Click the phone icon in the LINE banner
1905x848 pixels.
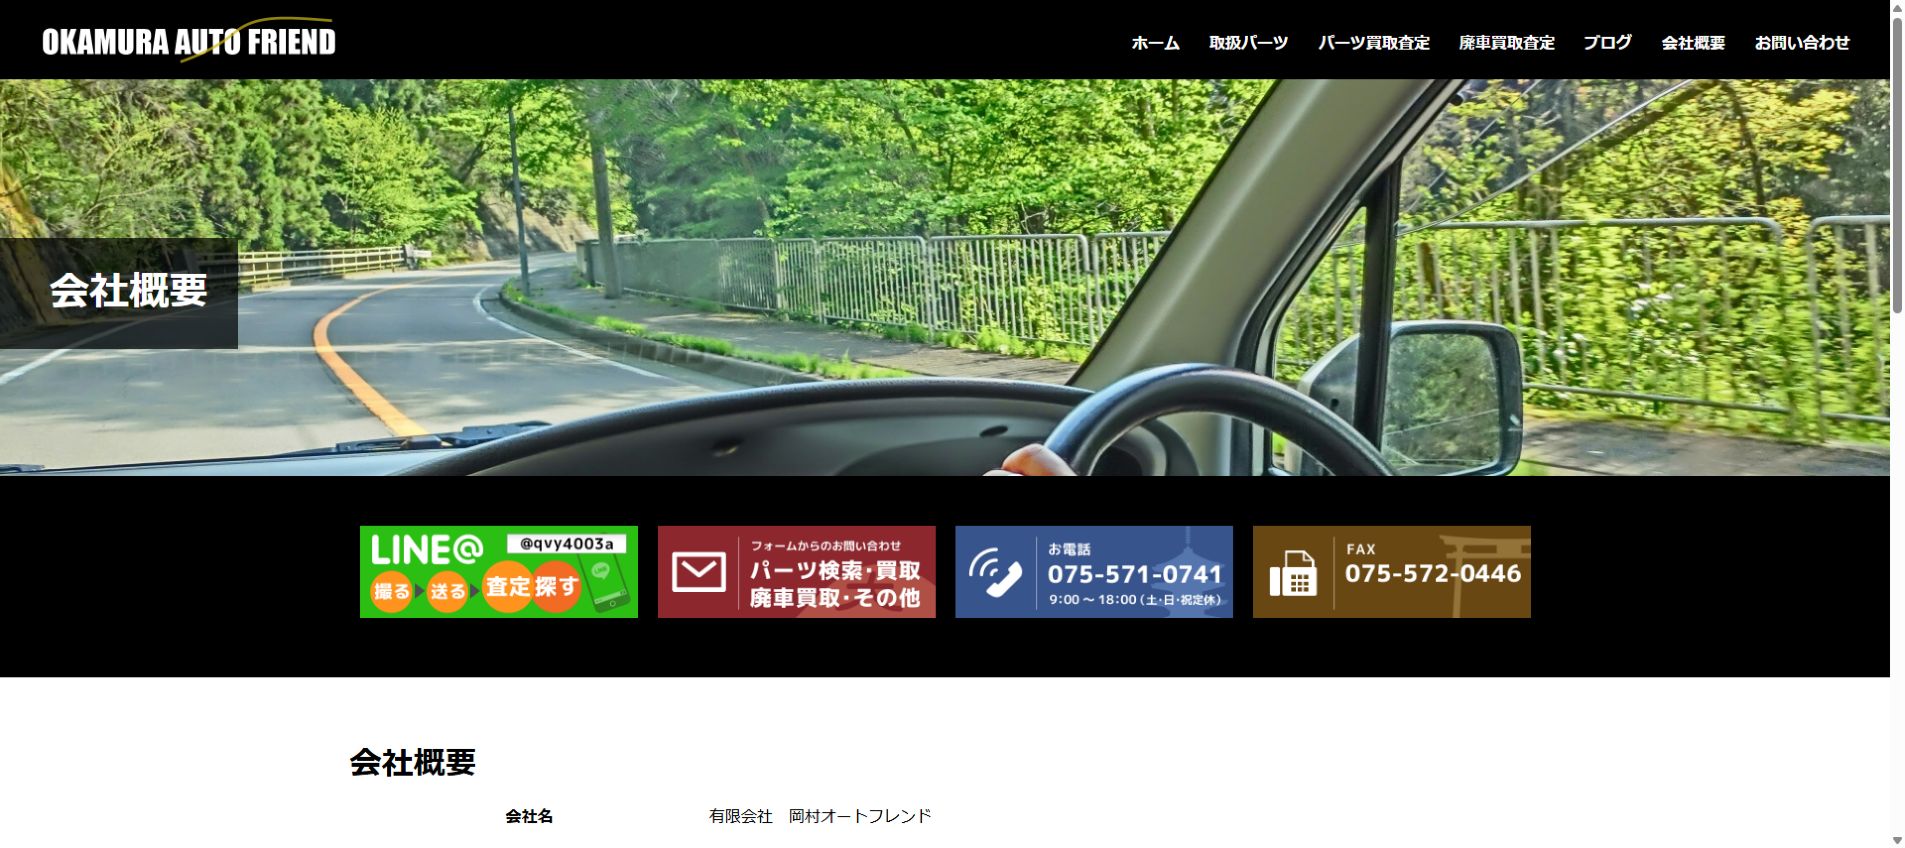(607, 582)
